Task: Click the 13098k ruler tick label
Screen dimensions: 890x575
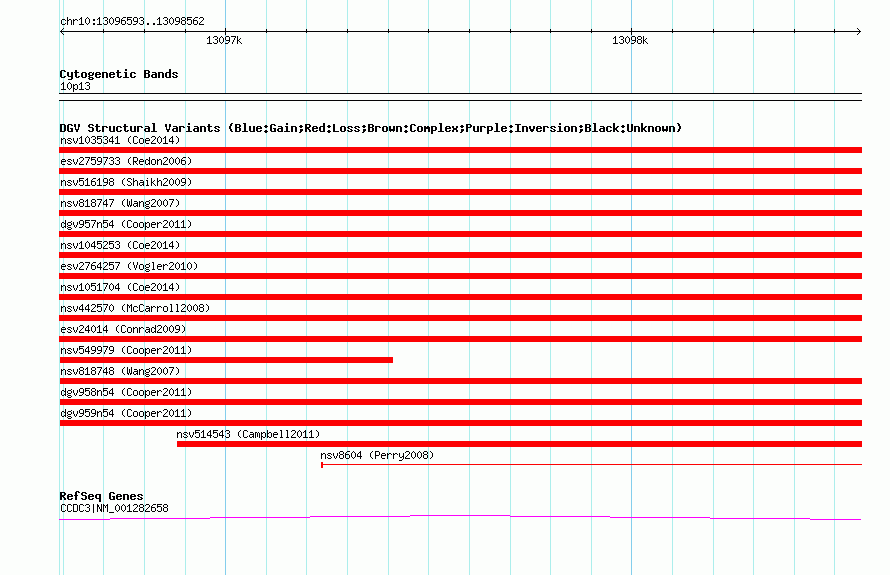Action: click(x=630, y=40)
